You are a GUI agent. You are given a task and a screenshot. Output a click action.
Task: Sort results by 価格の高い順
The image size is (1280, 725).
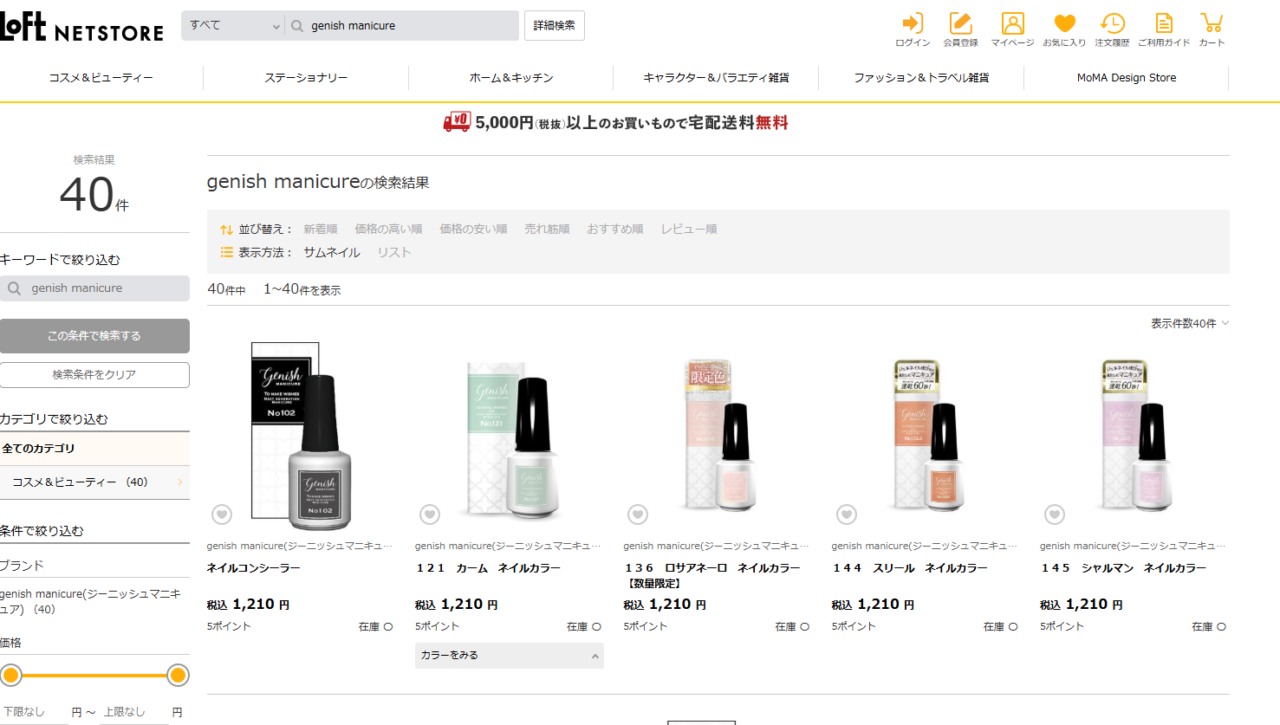[388, 229]
